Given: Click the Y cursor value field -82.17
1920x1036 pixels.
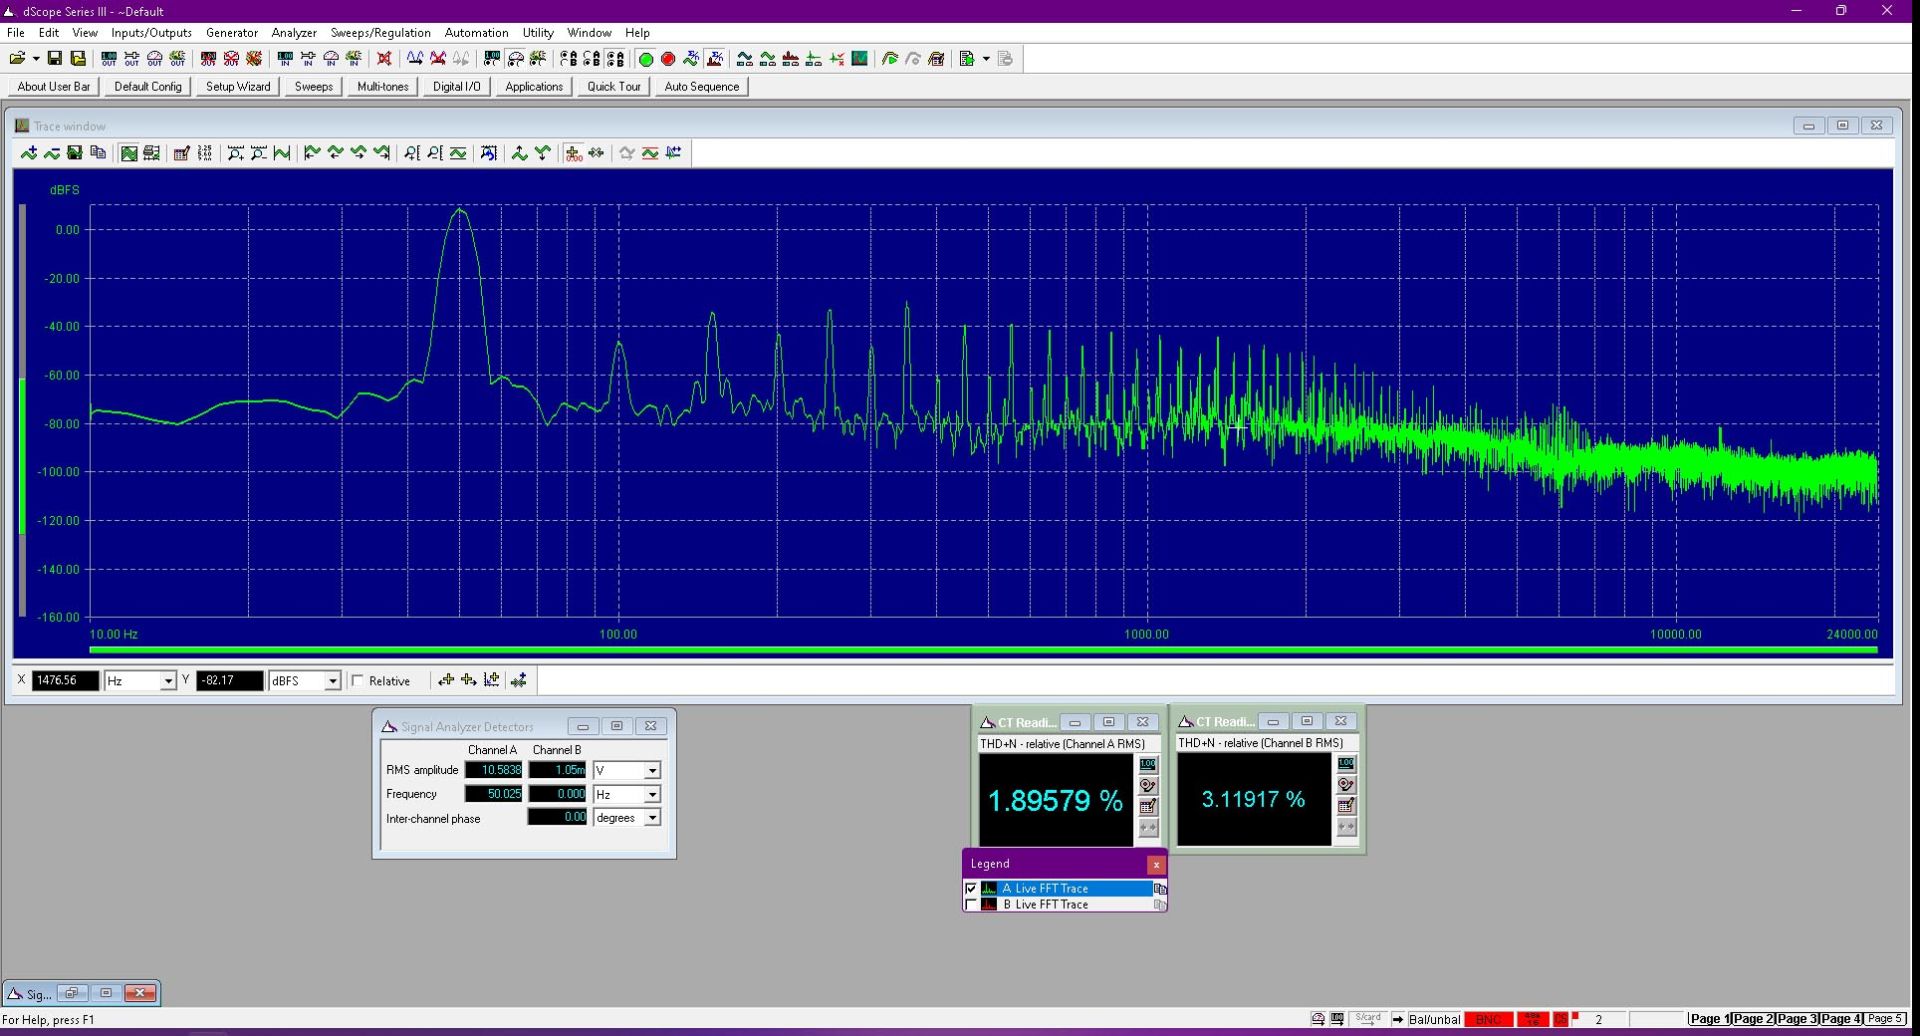Looking at the screenshot, I should (230, 681).
